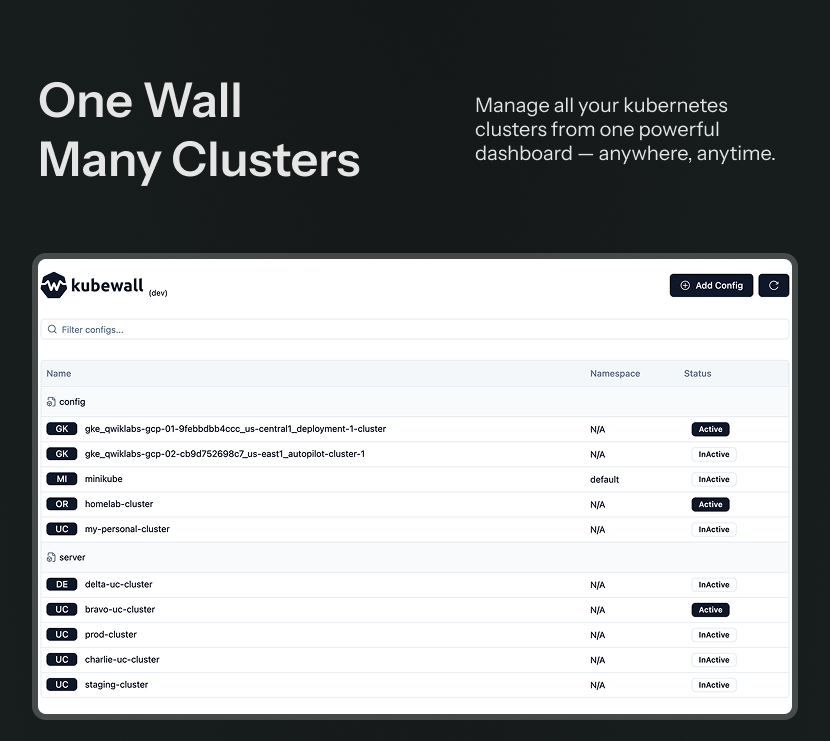Click the UC badge beside my-personal-cluster
830x741 pixels.
[61, 528]
